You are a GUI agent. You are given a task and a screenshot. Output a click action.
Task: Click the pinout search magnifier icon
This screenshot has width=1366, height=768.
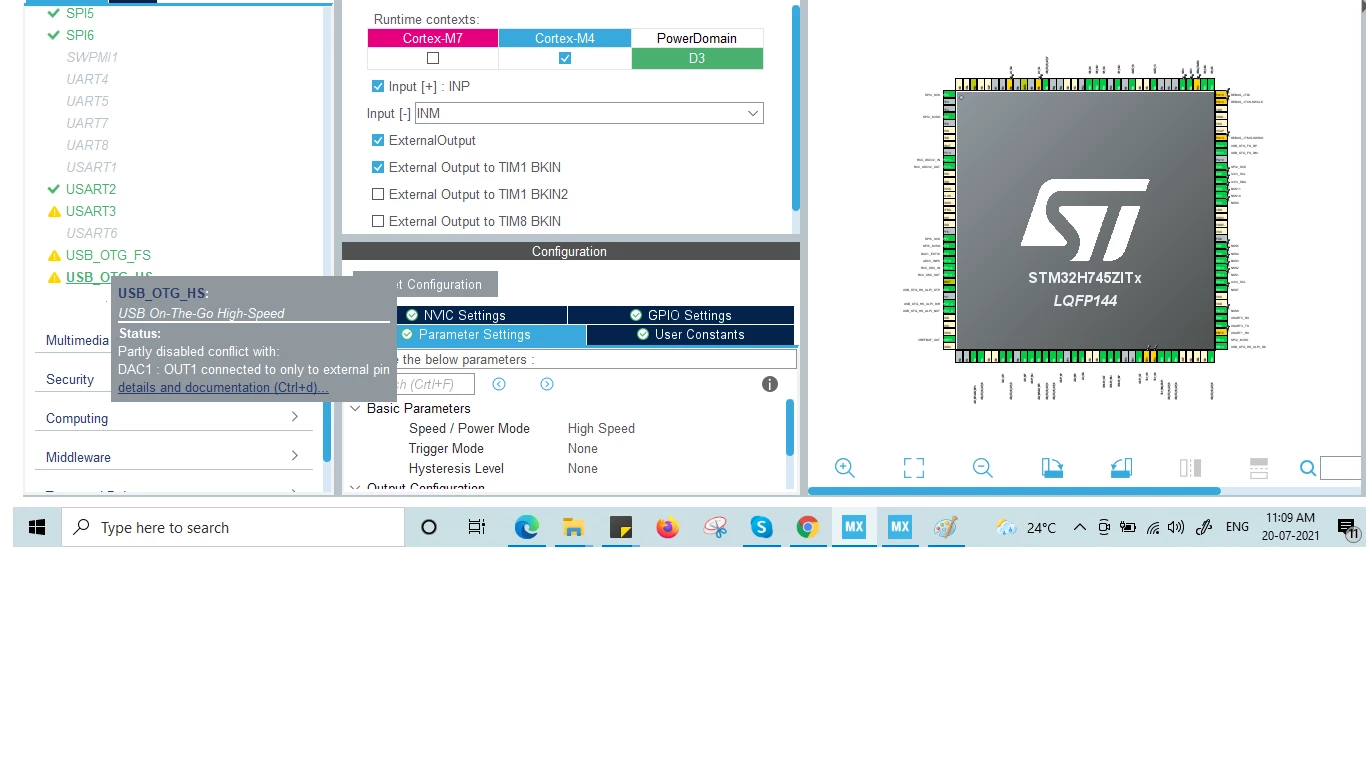1308,468
